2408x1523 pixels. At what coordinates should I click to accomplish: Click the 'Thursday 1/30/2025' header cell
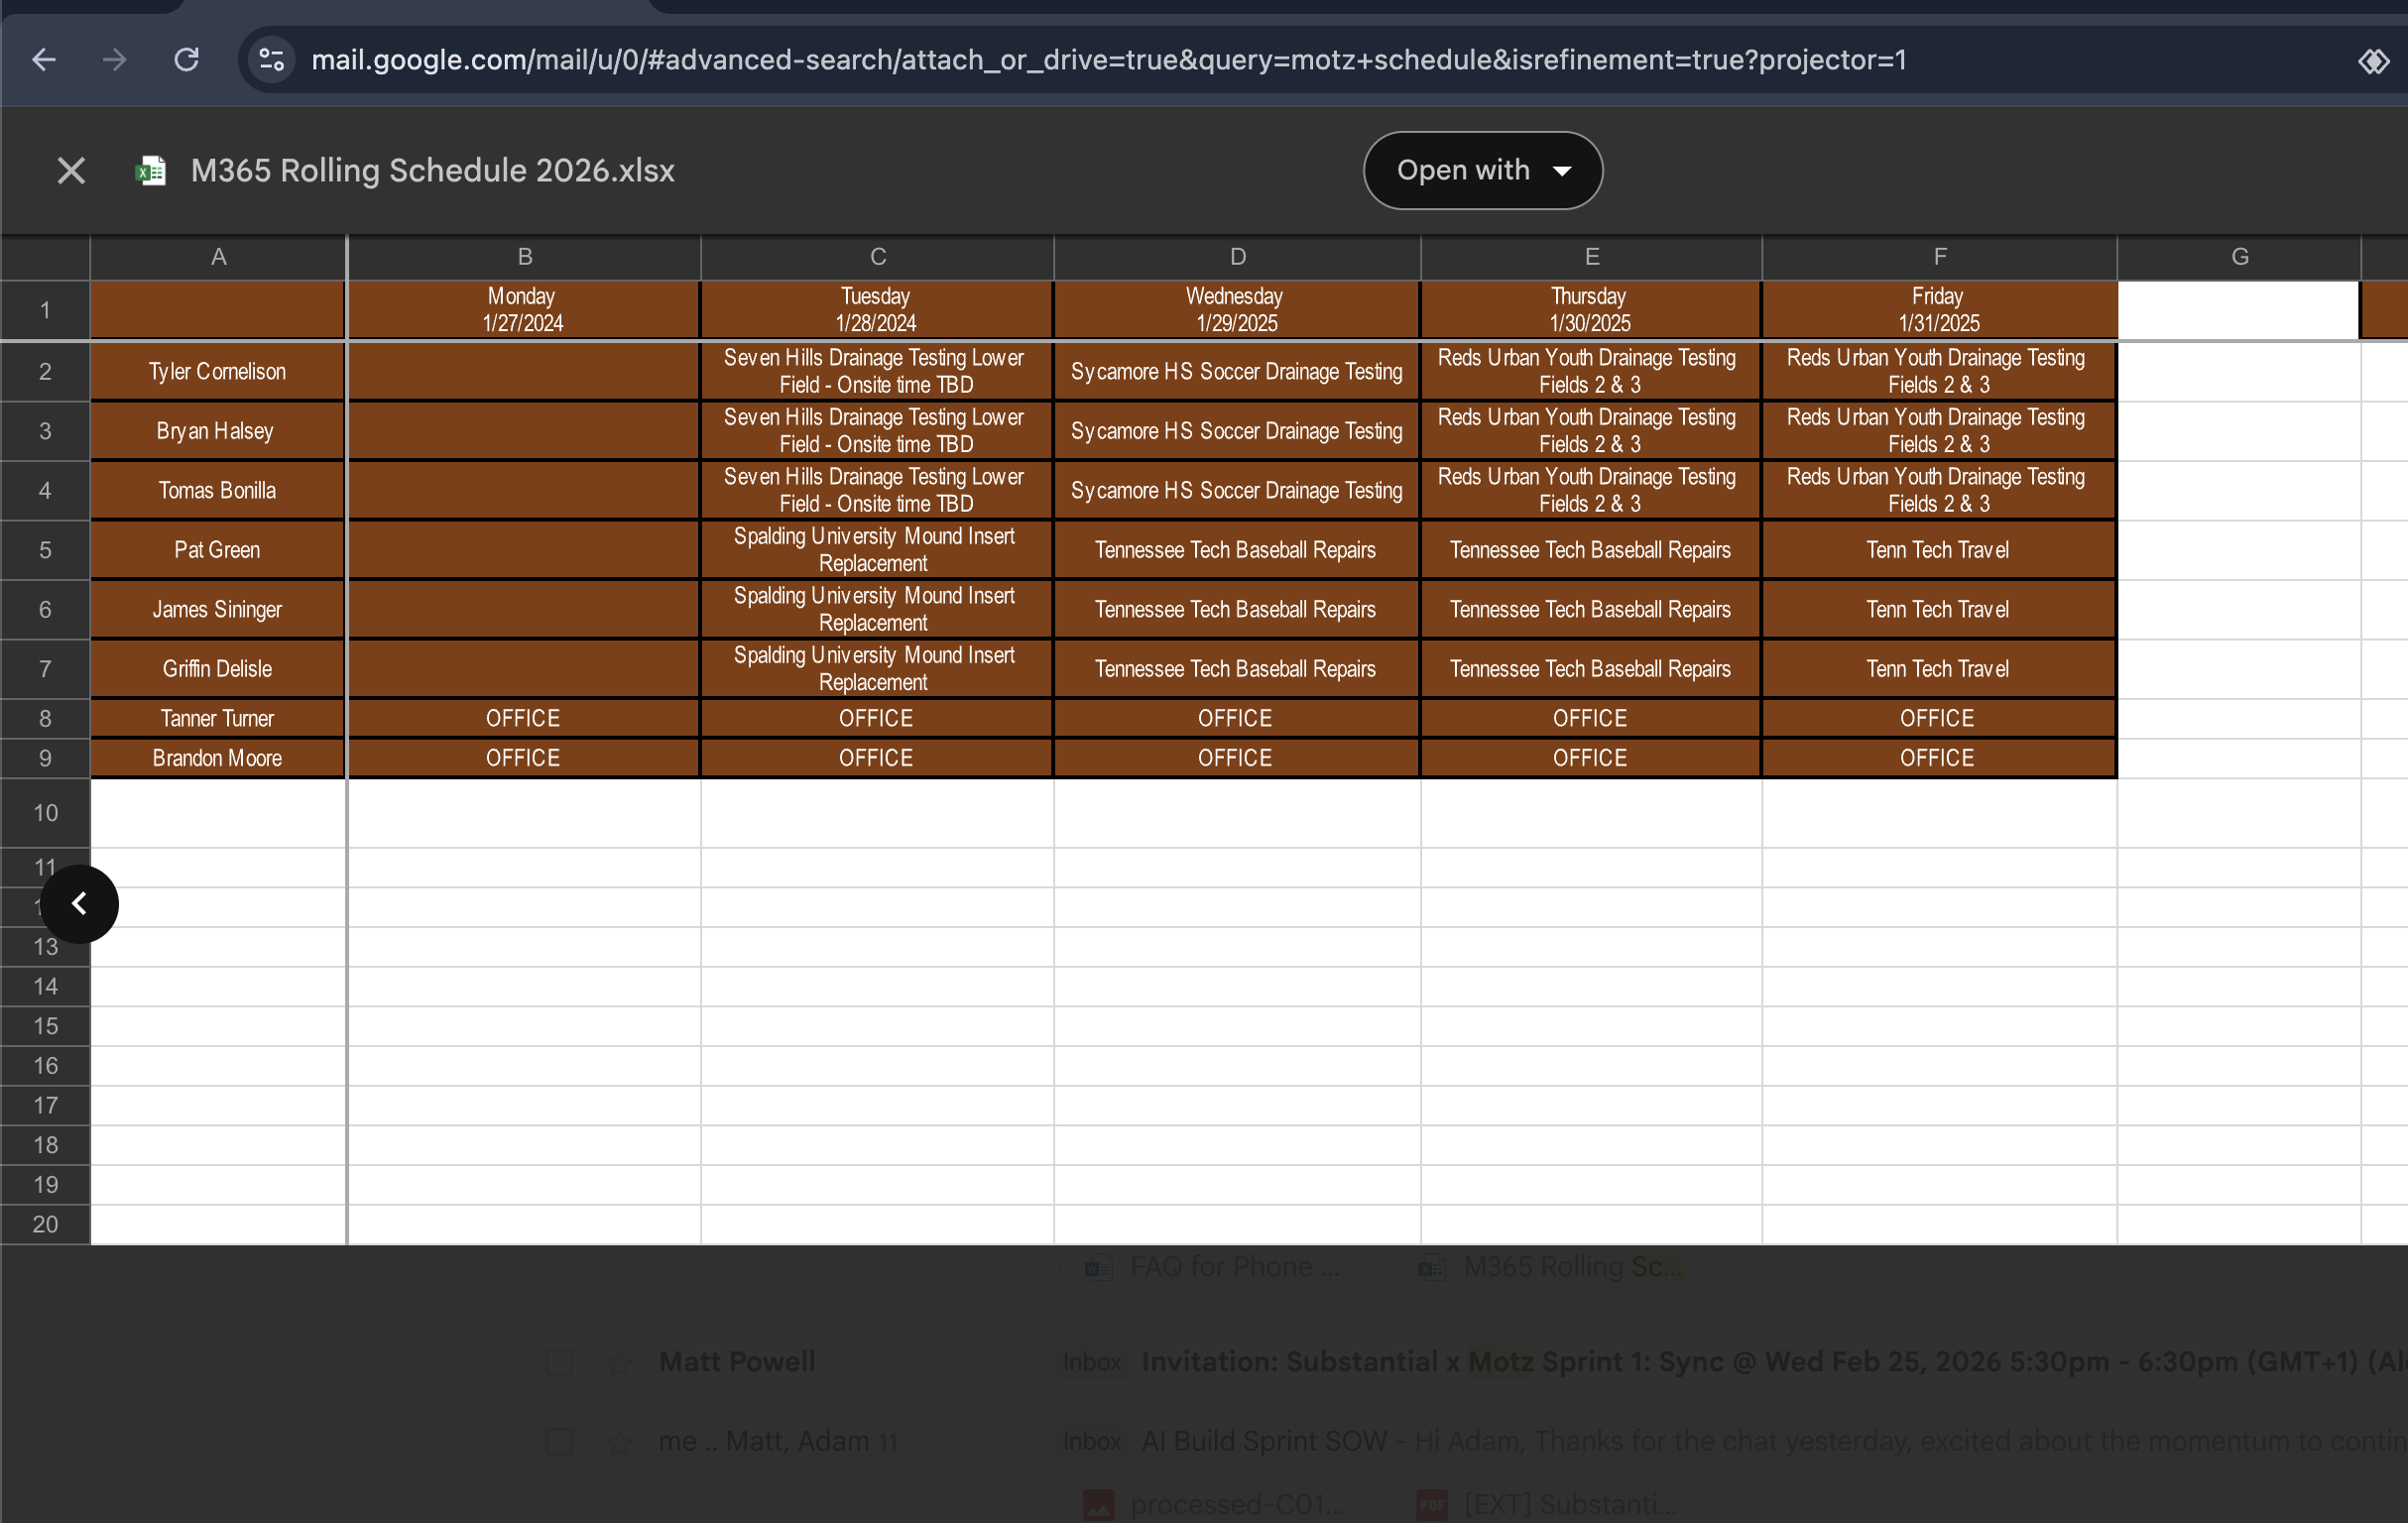1591,310
